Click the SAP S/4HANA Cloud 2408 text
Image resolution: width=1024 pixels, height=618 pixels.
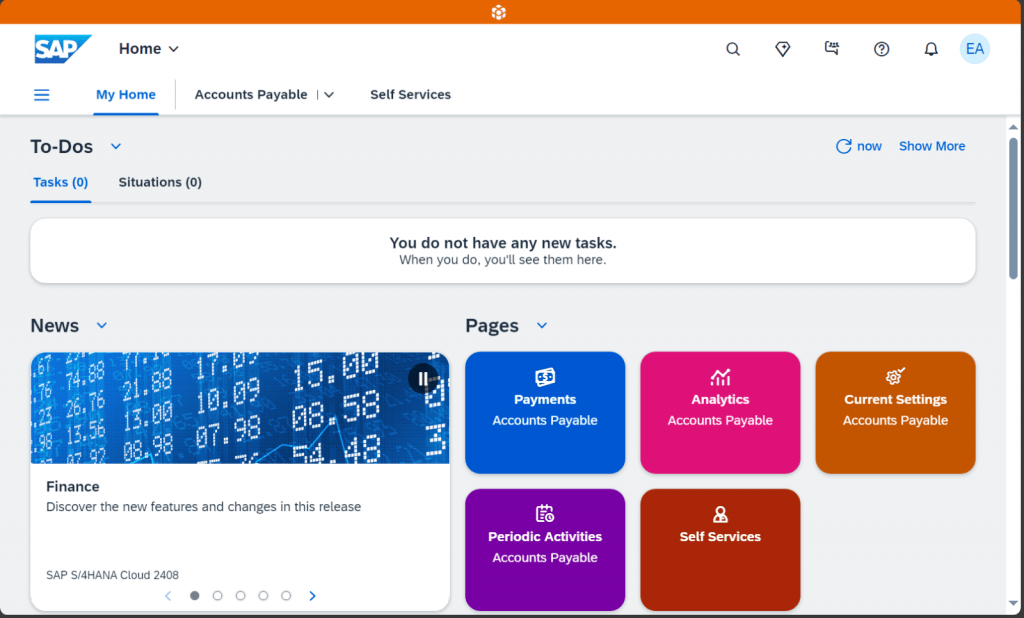click(x=112, y=575)
